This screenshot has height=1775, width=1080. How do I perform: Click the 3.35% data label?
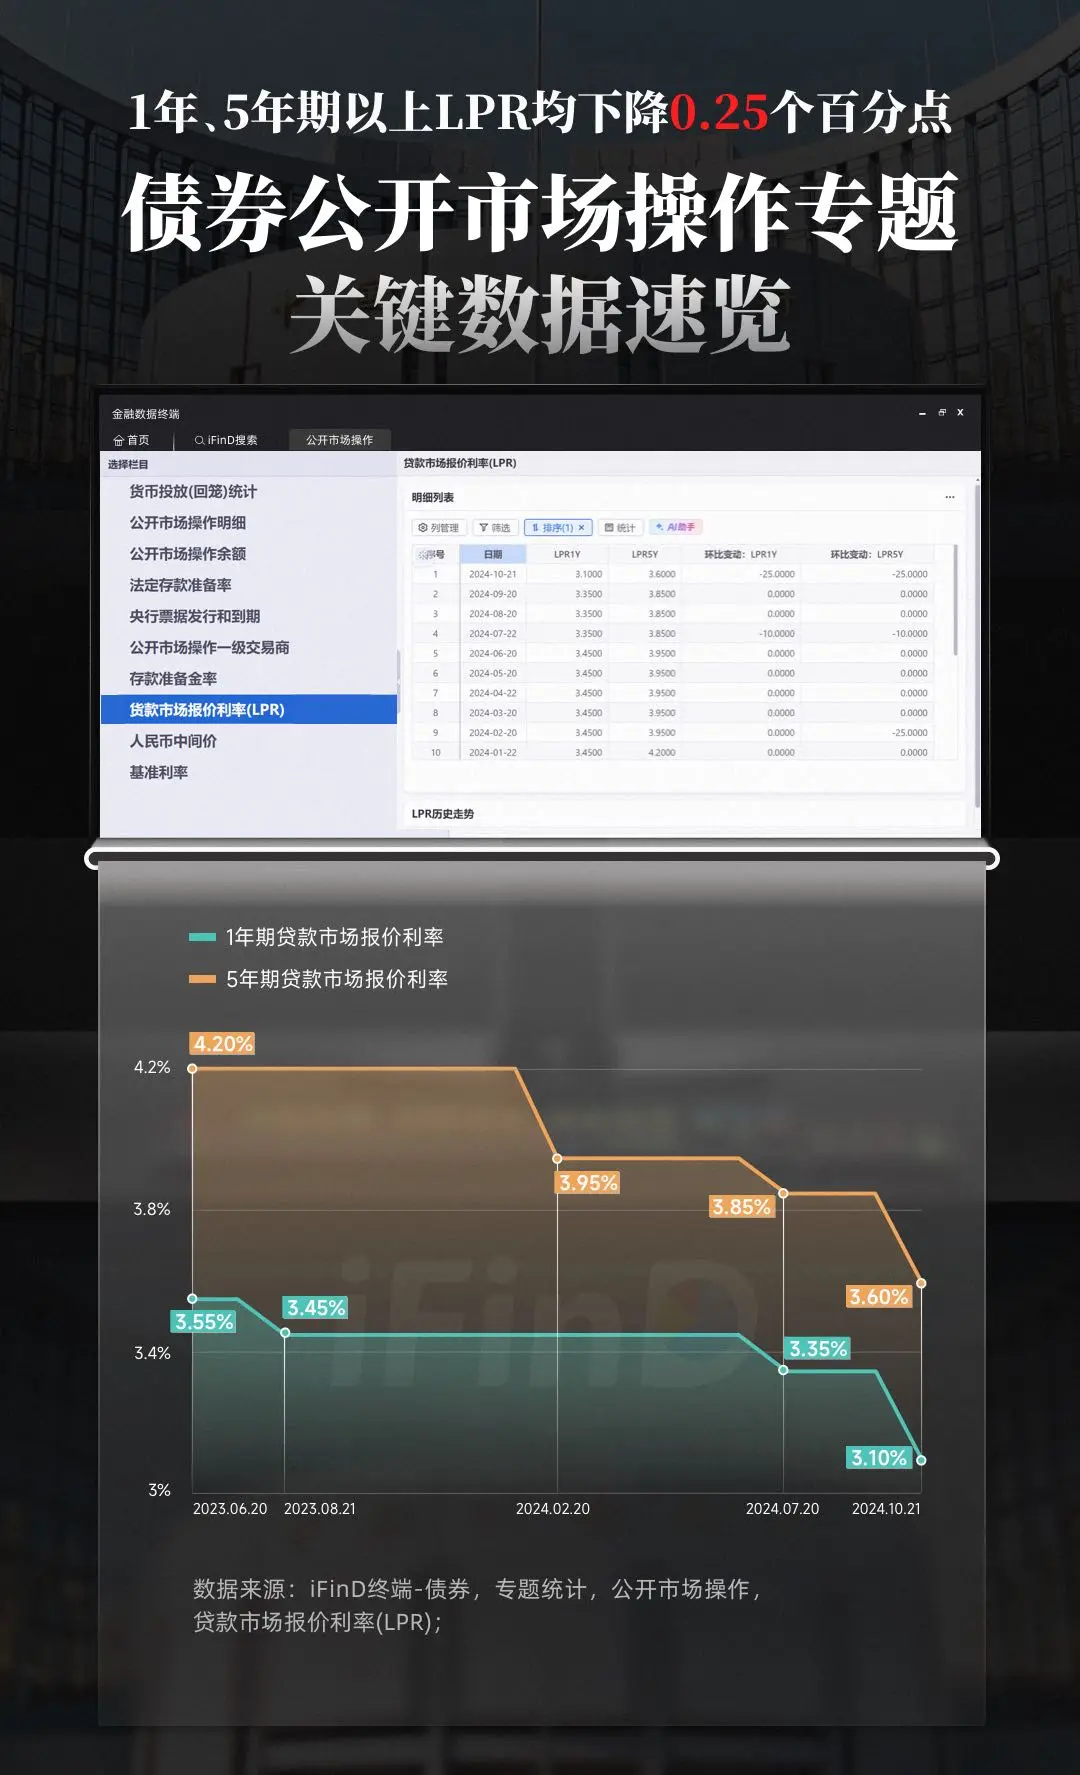(x=818, y=1349)
